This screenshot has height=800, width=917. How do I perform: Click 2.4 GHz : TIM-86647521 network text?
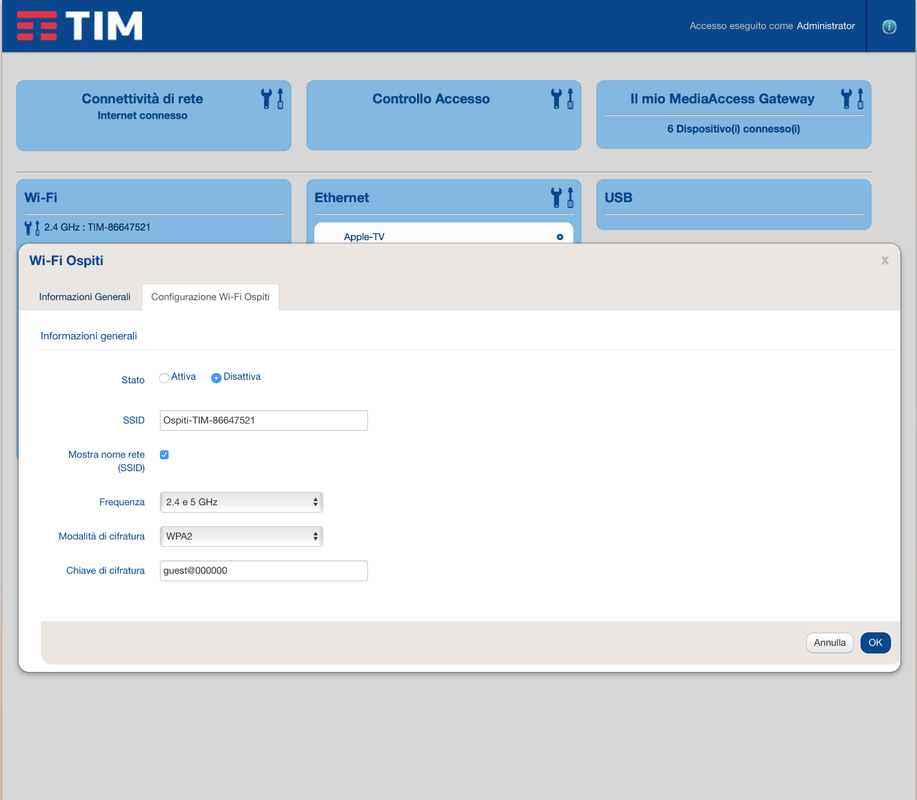pyautogui.click(x=97, y=227)
